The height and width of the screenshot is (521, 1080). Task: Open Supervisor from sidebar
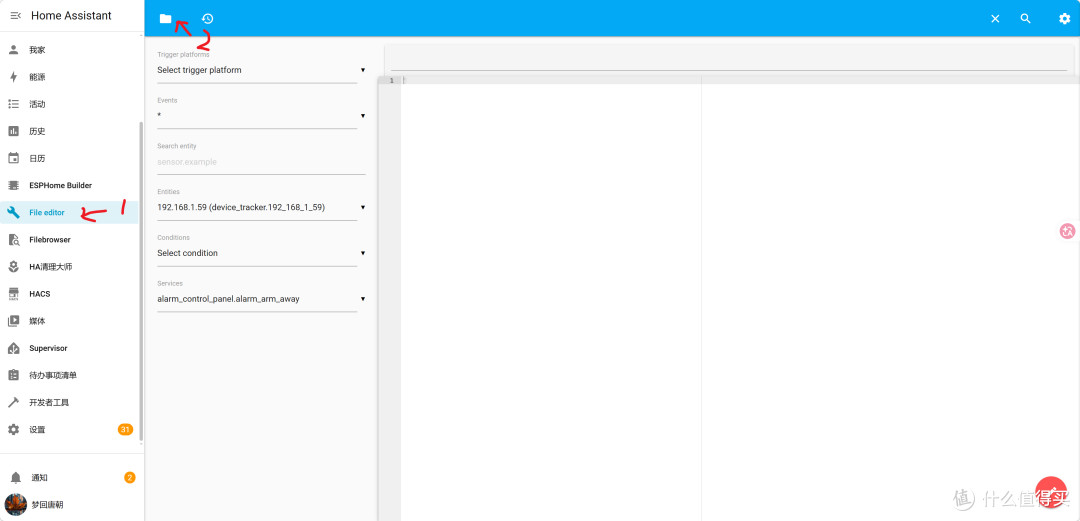click(x=69, y=348)
